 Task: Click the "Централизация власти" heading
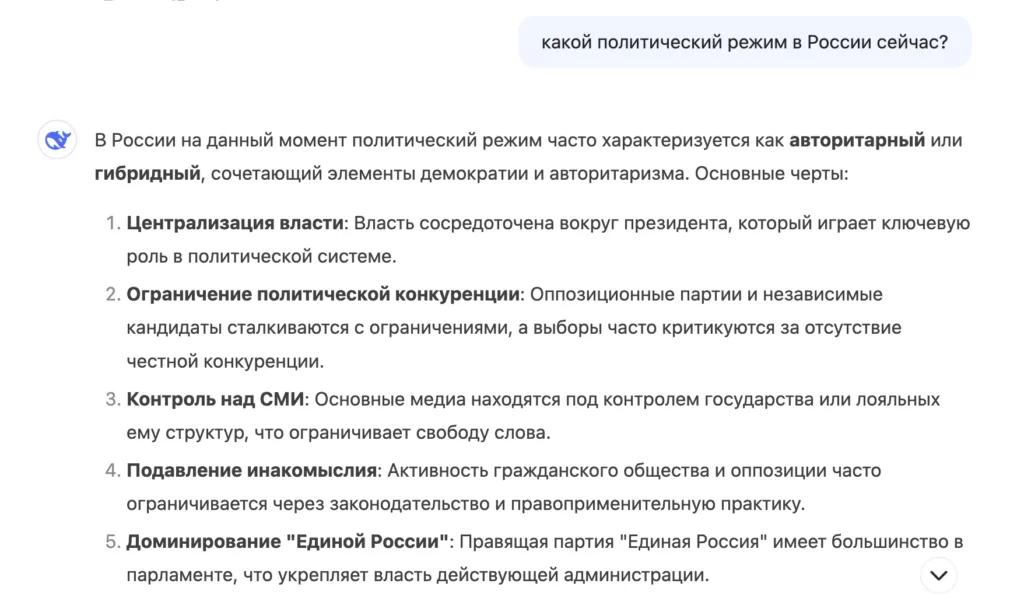click(234, 223)
